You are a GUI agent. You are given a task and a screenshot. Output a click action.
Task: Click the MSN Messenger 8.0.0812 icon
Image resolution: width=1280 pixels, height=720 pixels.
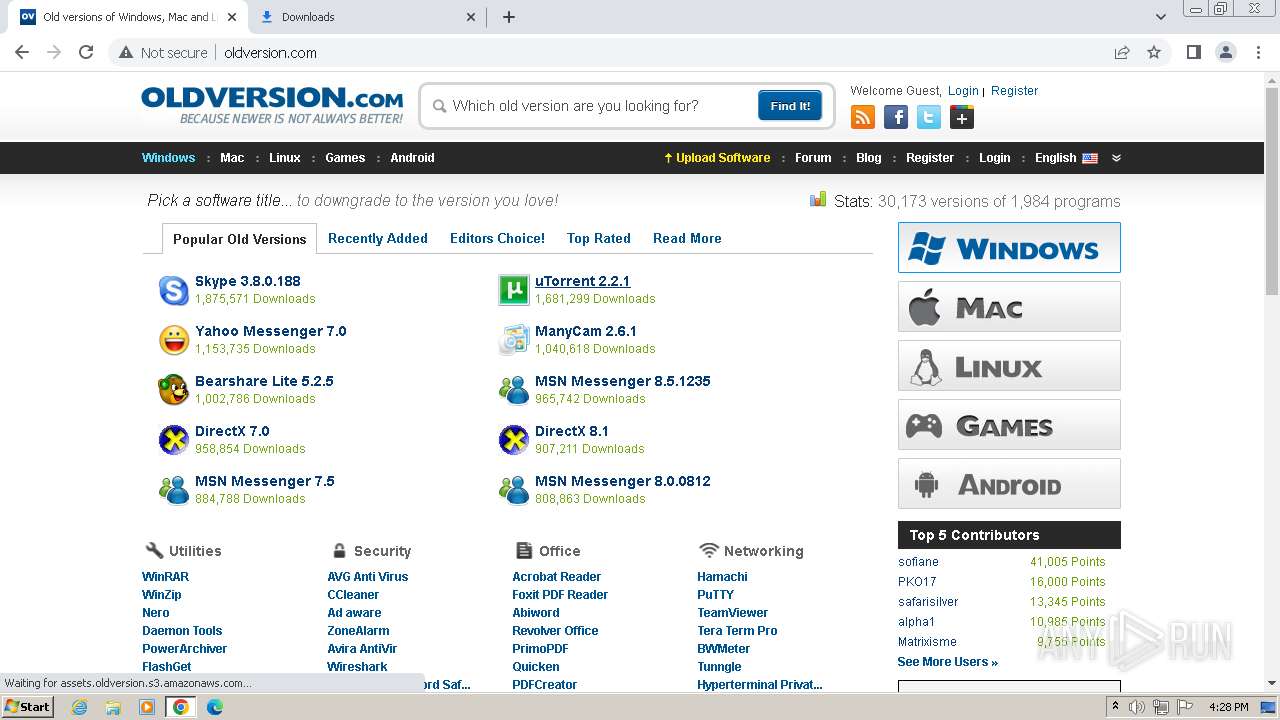point(514,490)
